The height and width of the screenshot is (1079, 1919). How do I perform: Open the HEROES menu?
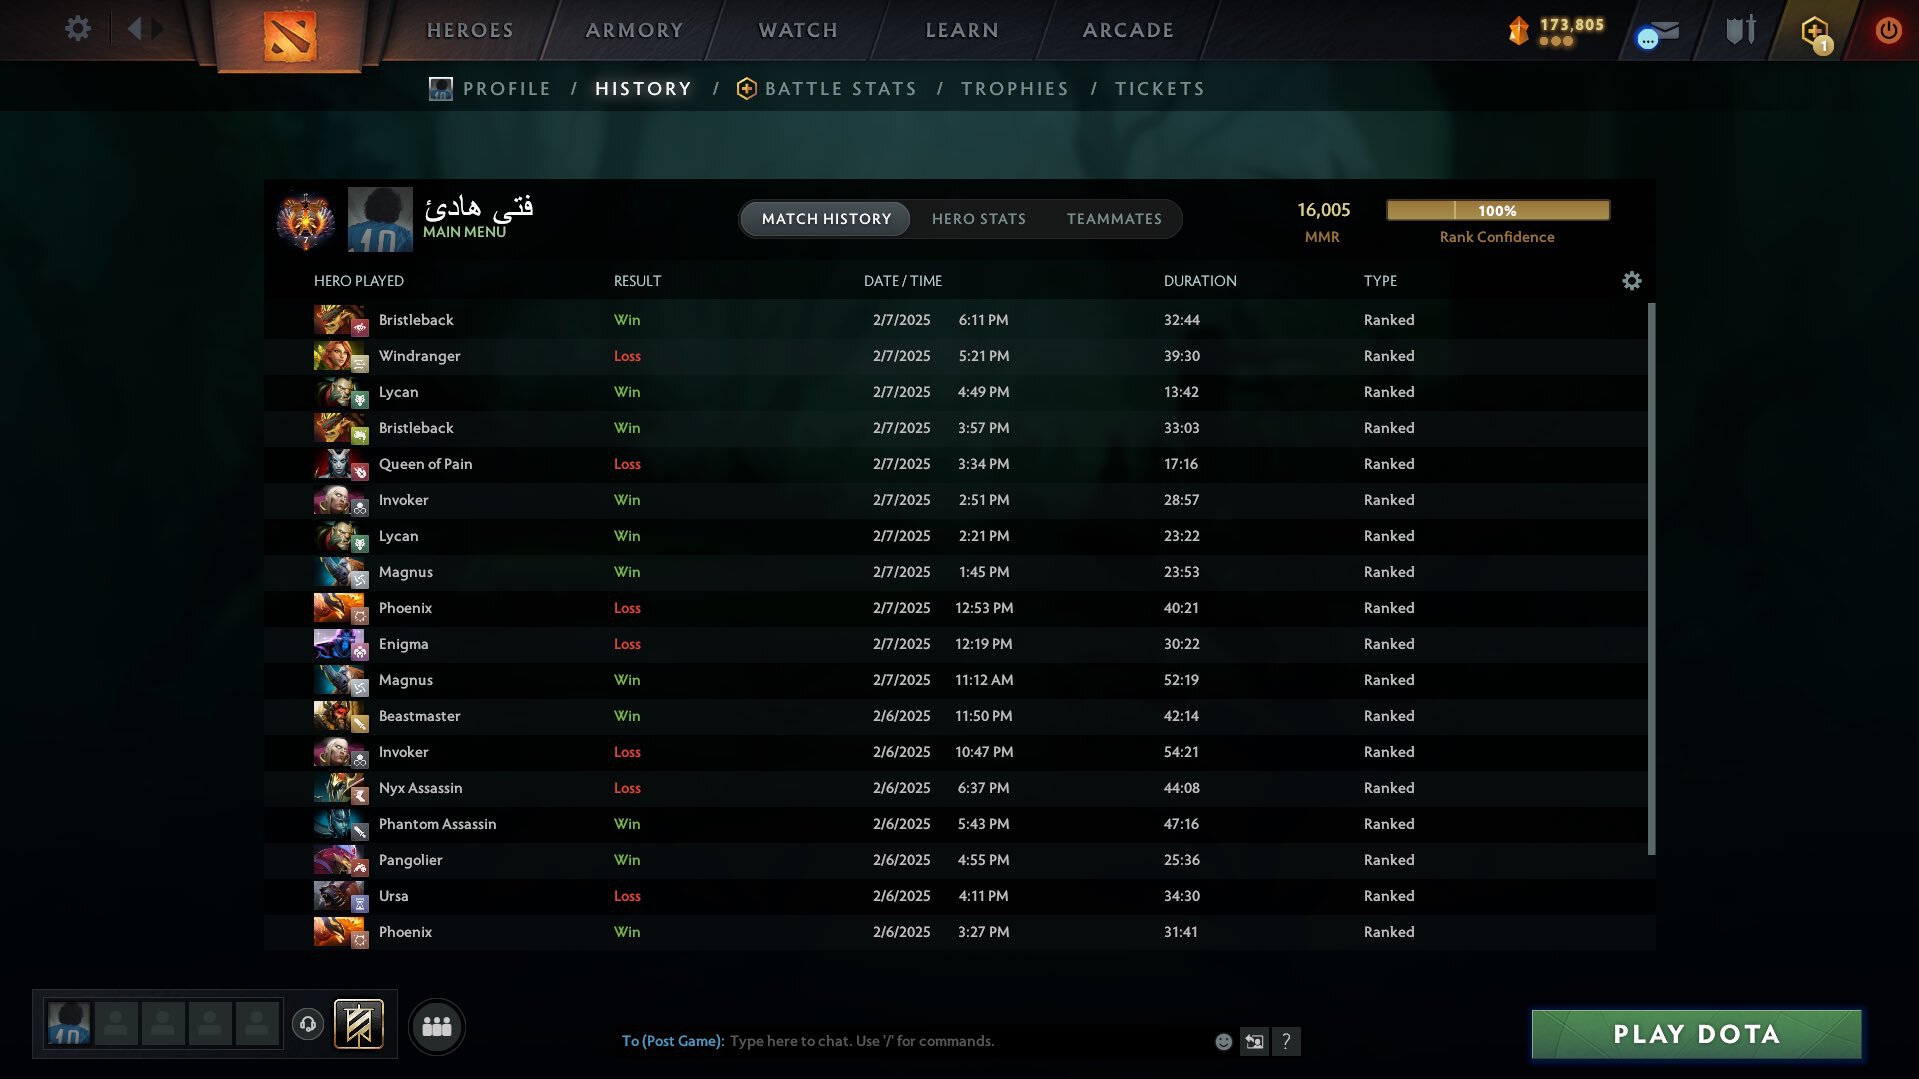click(470, 30)
